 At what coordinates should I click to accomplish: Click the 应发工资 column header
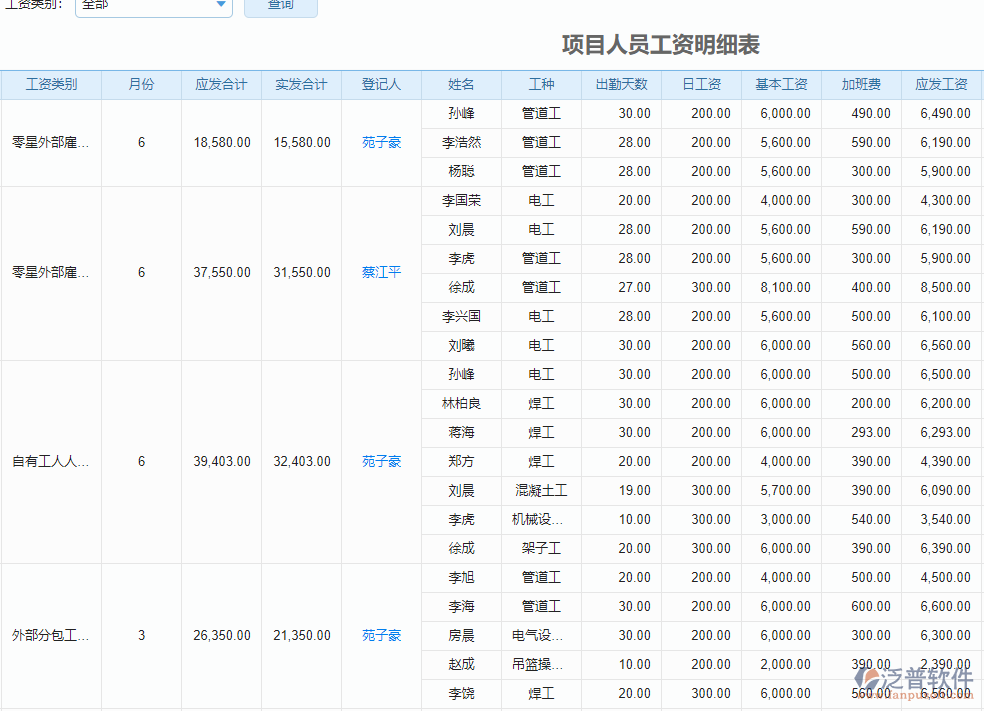tap(941, 84)
